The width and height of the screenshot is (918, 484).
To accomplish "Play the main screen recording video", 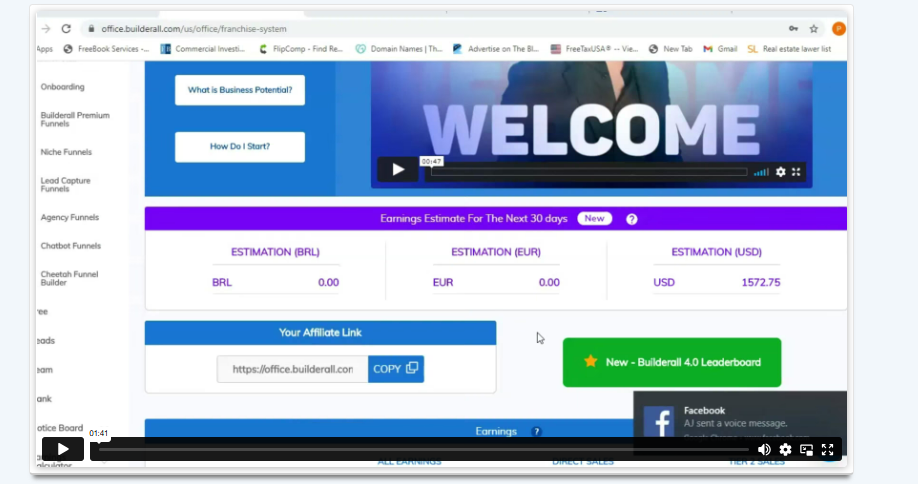I will 63,449.
